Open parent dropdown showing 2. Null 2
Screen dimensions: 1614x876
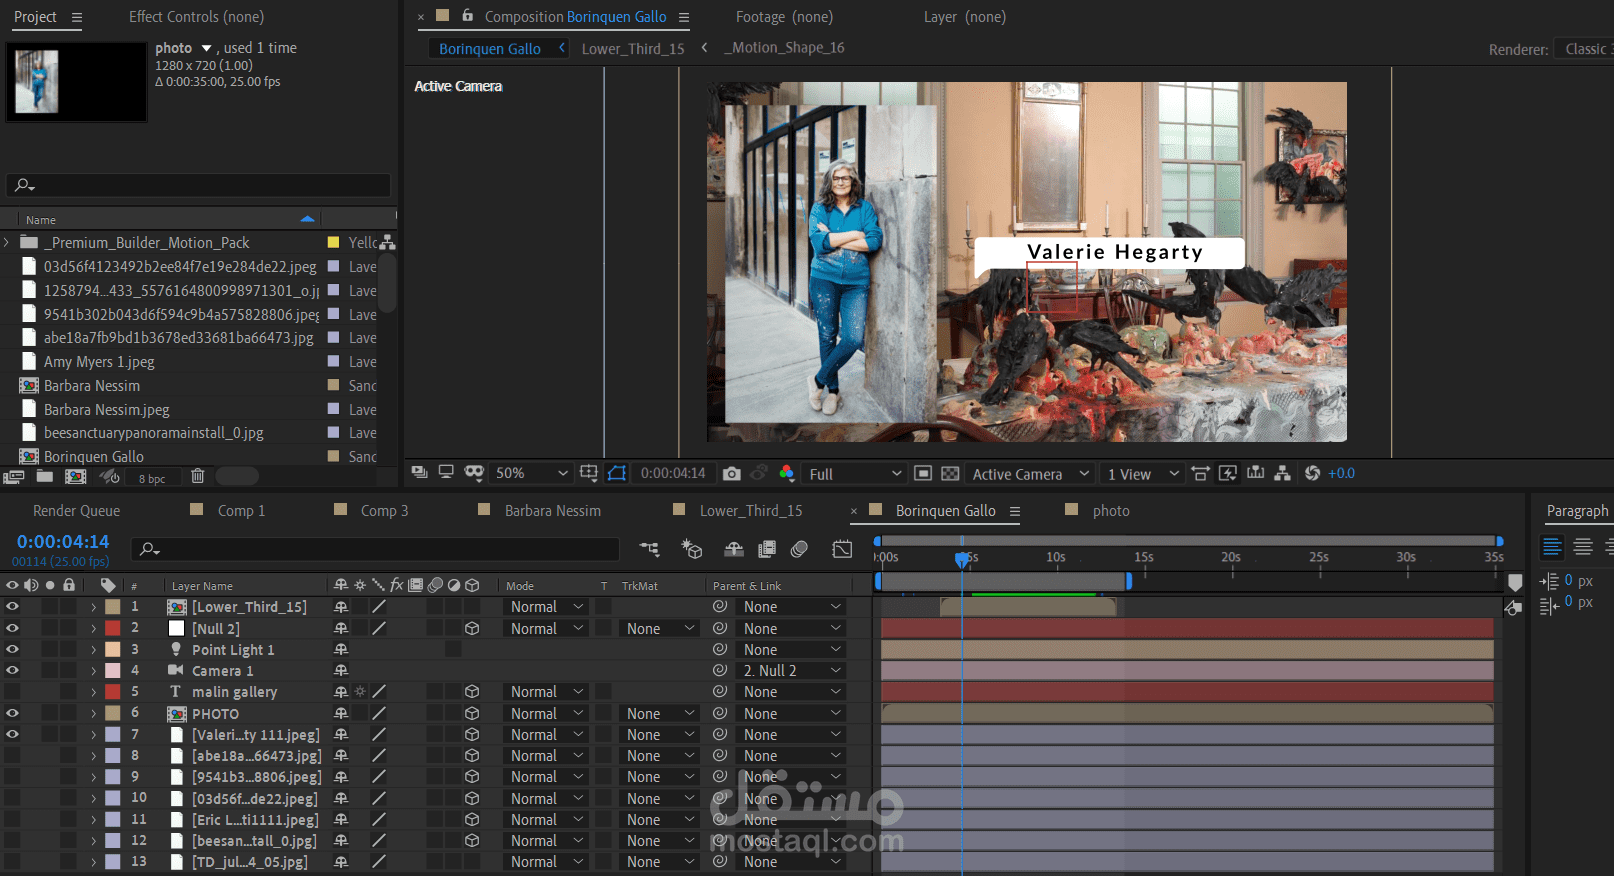click(791, 671)
